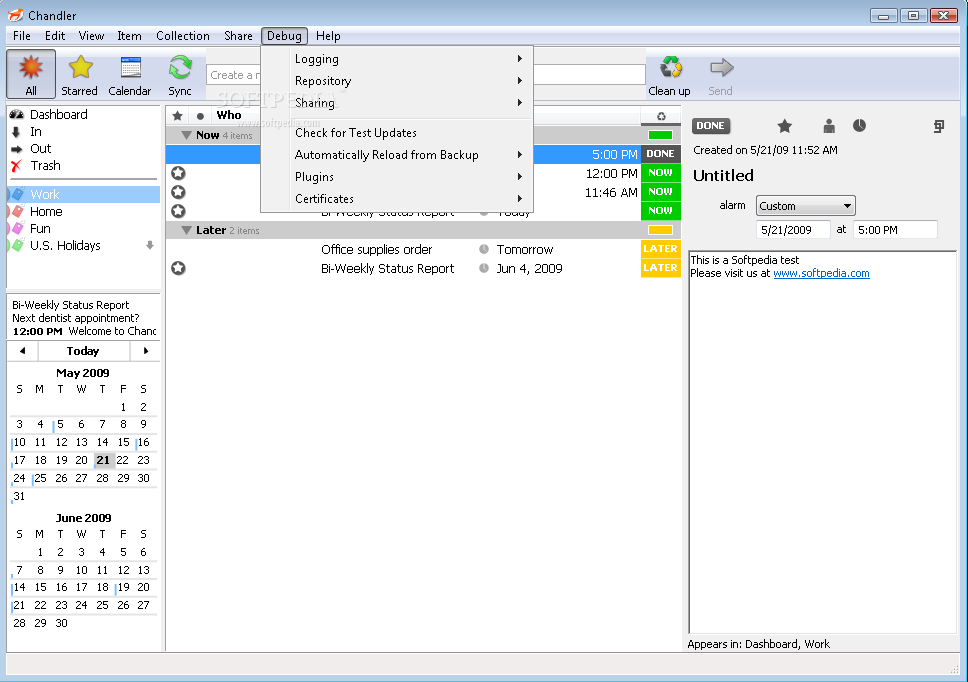Open the Trash collection
Screen dimensions: 968x682
[x=45, y=165]
